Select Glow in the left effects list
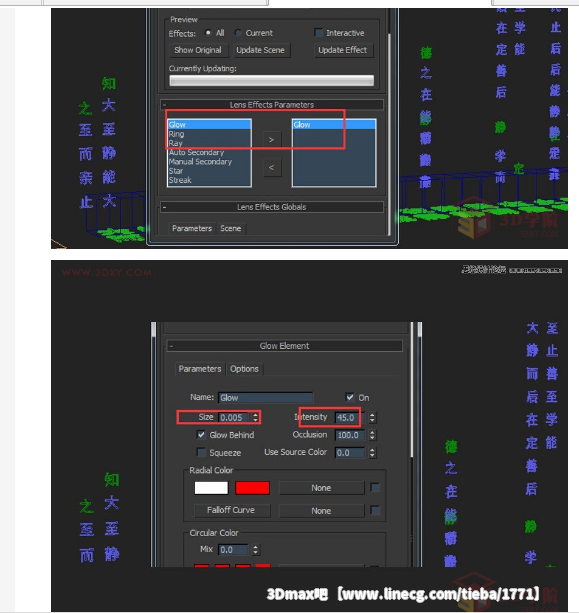Screen dimensions: 579x613 tap(209, 125)
